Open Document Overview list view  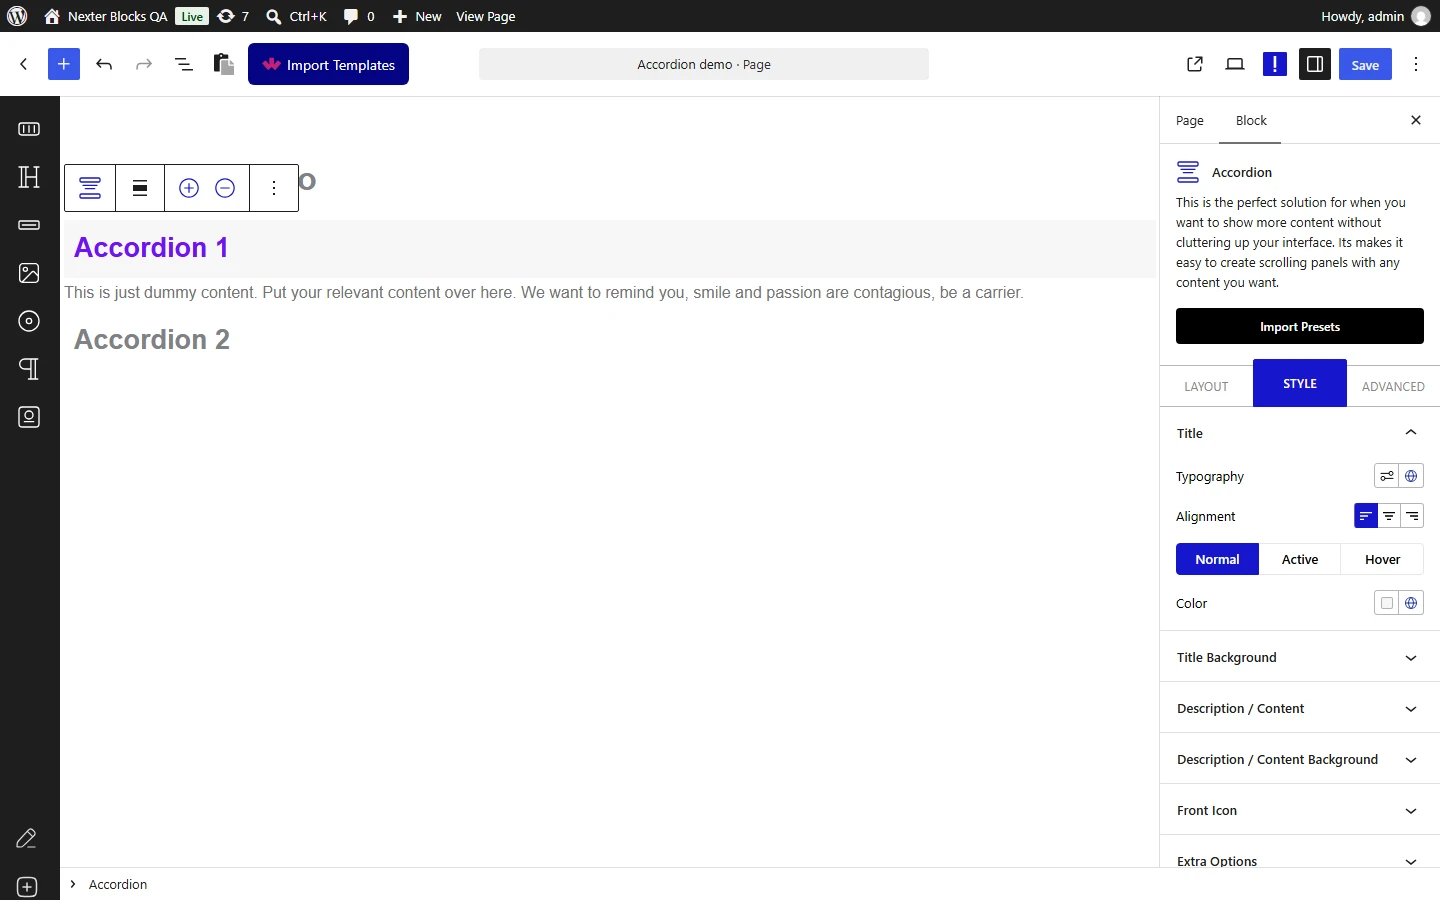(x=183, y=64)
